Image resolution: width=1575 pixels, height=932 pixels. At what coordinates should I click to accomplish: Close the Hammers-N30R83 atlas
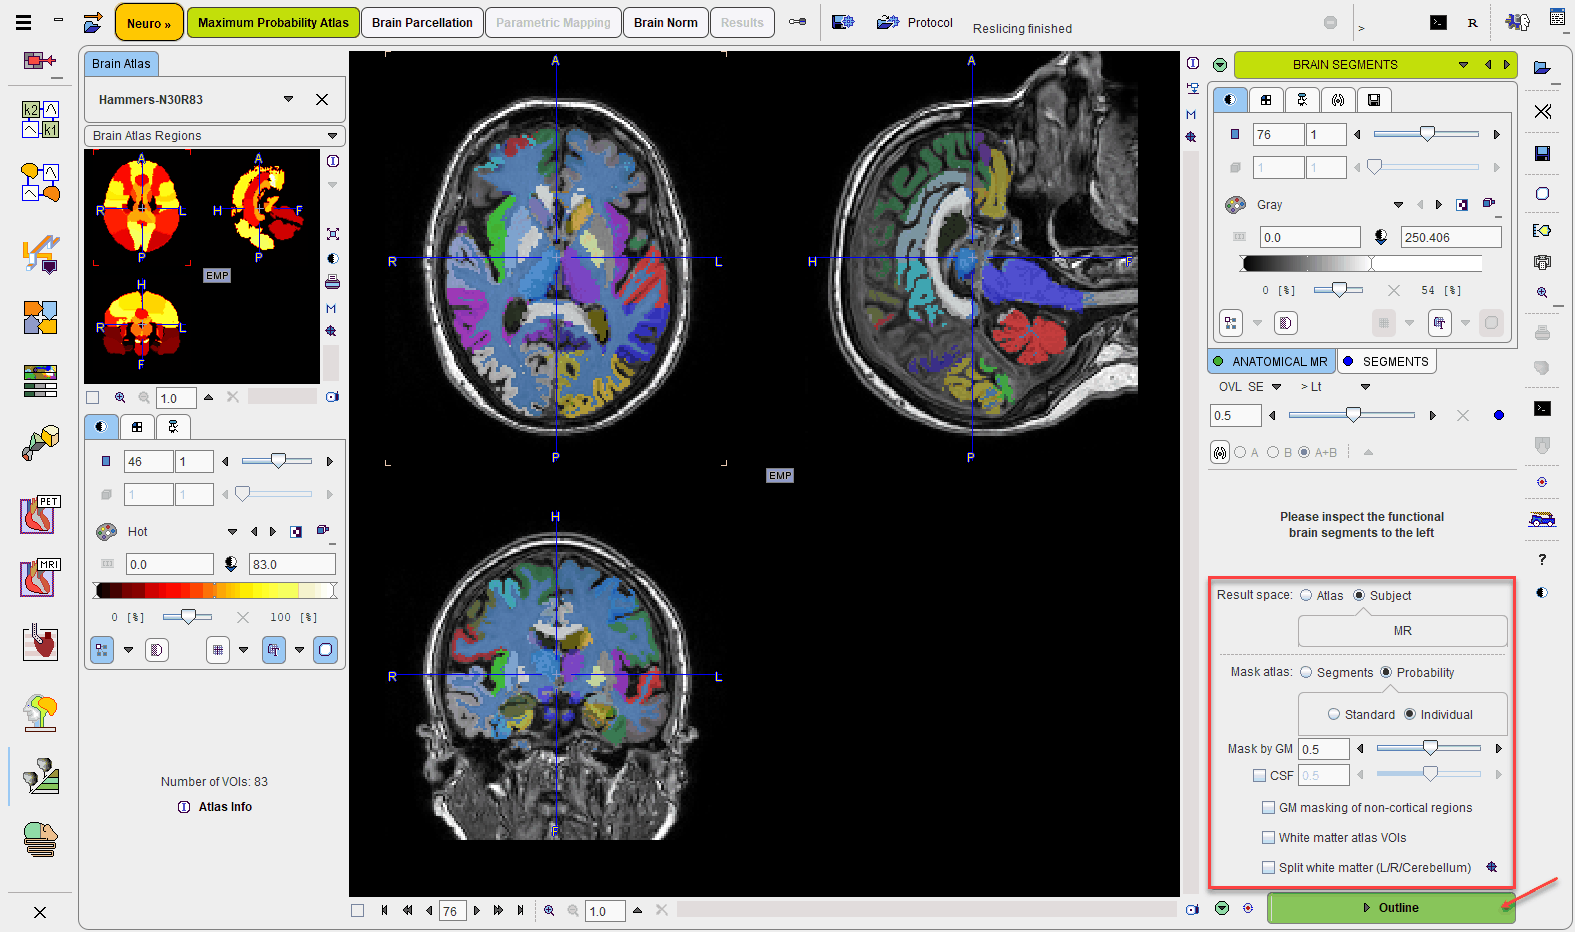click(322, 99)
